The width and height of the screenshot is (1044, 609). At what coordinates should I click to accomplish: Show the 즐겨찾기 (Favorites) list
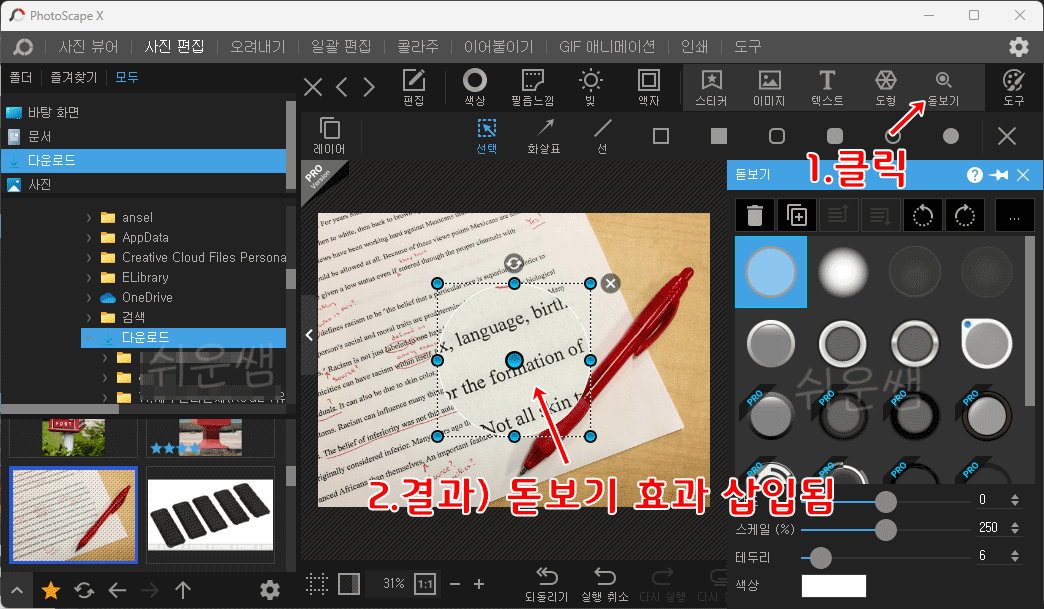(74, 77)
